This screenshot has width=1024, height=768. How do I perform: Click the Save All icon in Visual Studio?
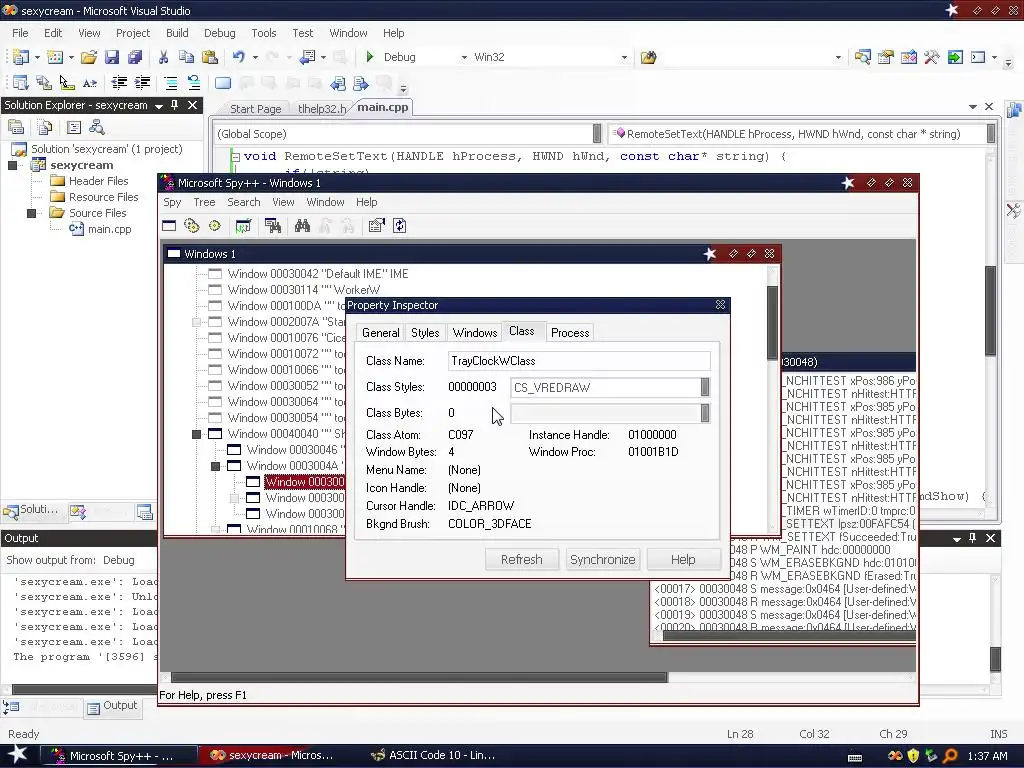135,57
